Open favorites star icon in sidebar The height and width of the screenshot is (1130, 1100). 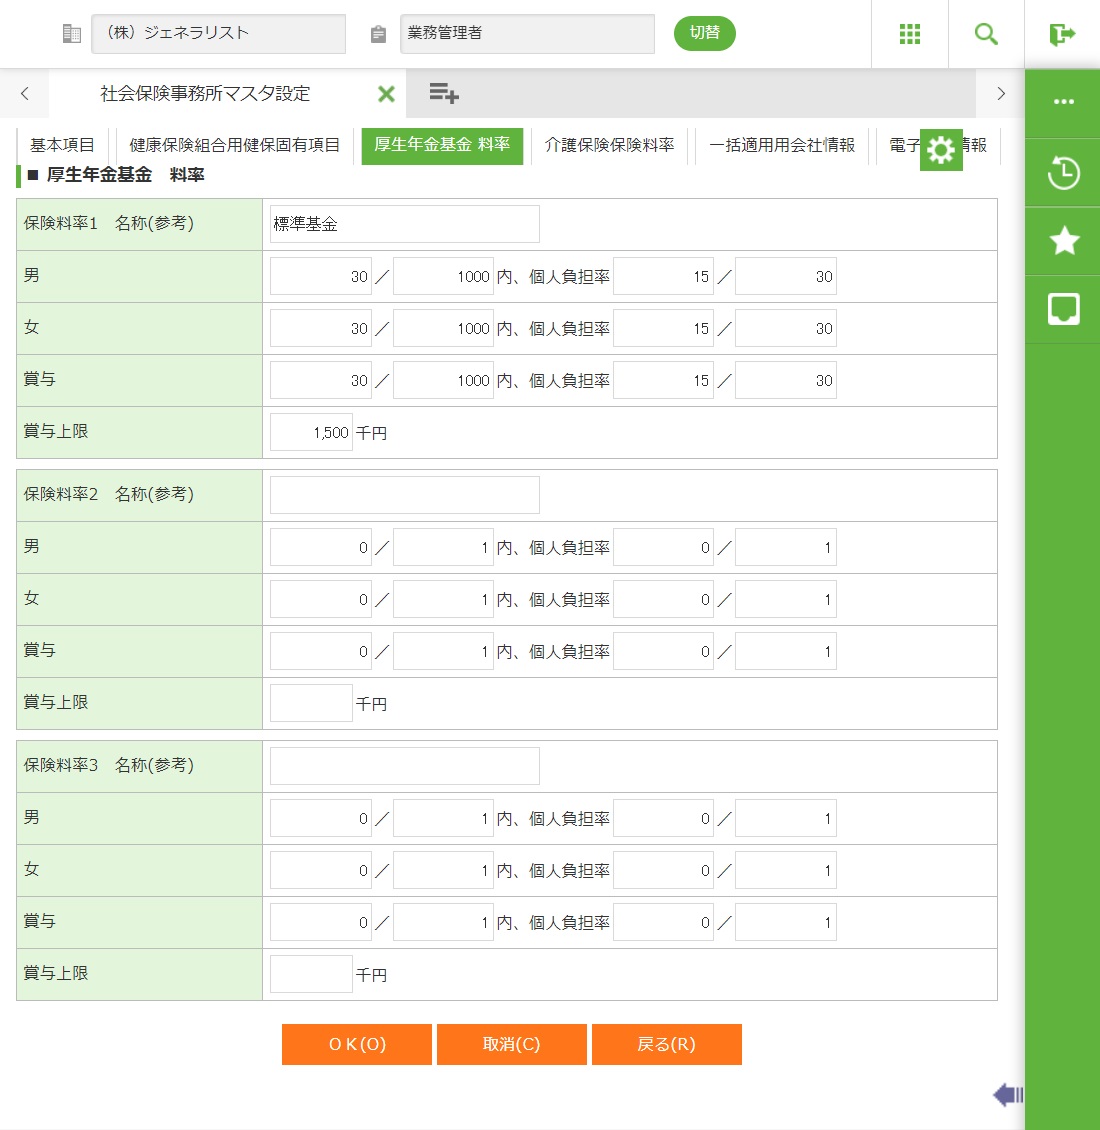[1063, 241]
